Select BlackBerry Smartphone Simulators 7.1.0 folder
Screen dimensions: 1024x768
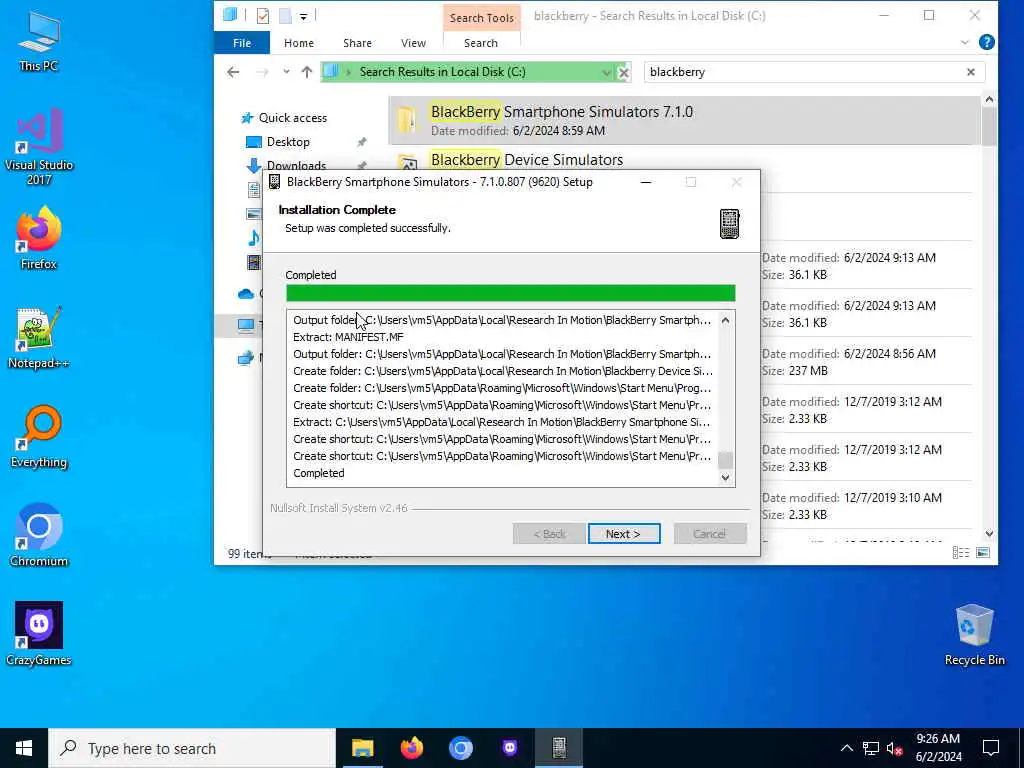[x=684, y=121]
